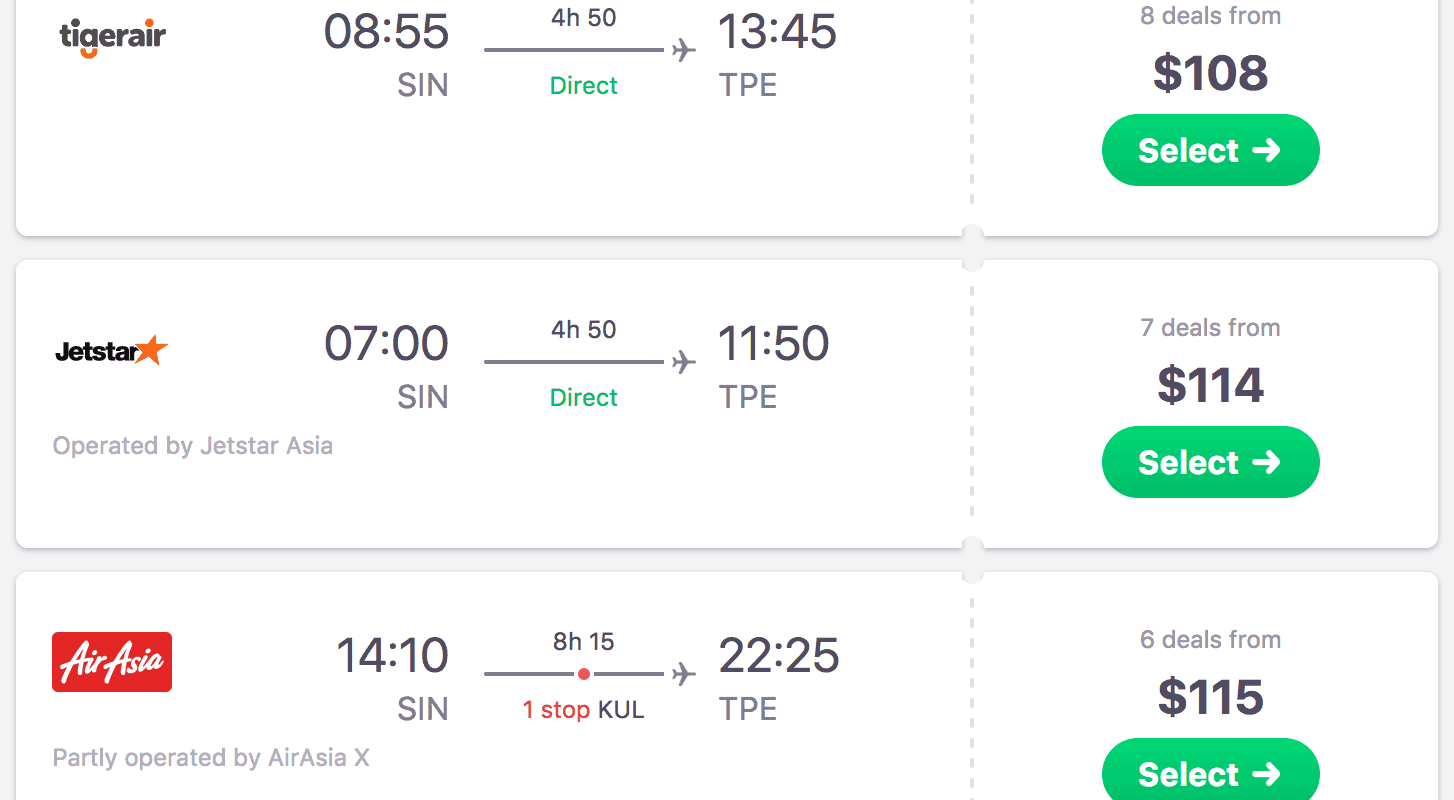This screenshot has width=1454, height=800.
Task: Click the 22:25 arrival time
Action: point(778,656)
